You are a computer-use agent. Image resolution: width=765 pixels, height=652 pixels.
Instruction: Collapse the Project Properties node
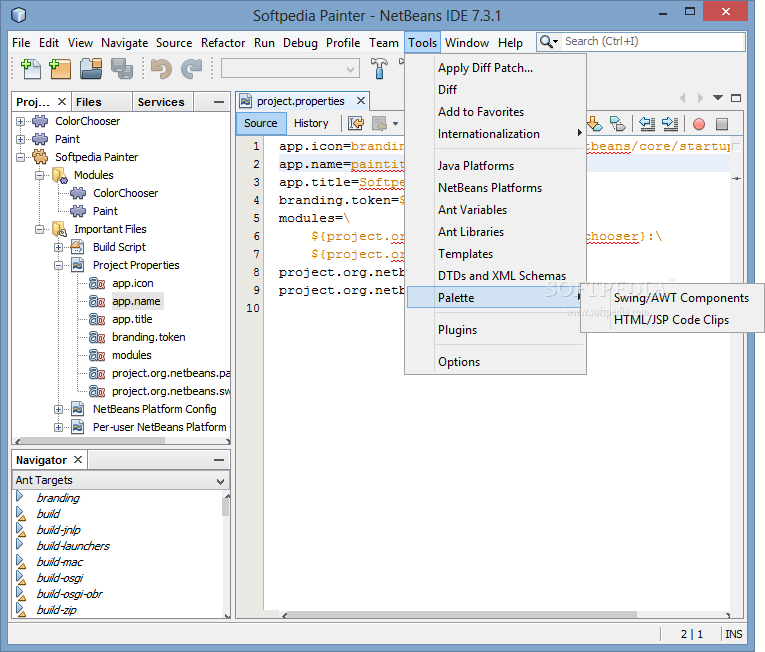coord(59,265)
